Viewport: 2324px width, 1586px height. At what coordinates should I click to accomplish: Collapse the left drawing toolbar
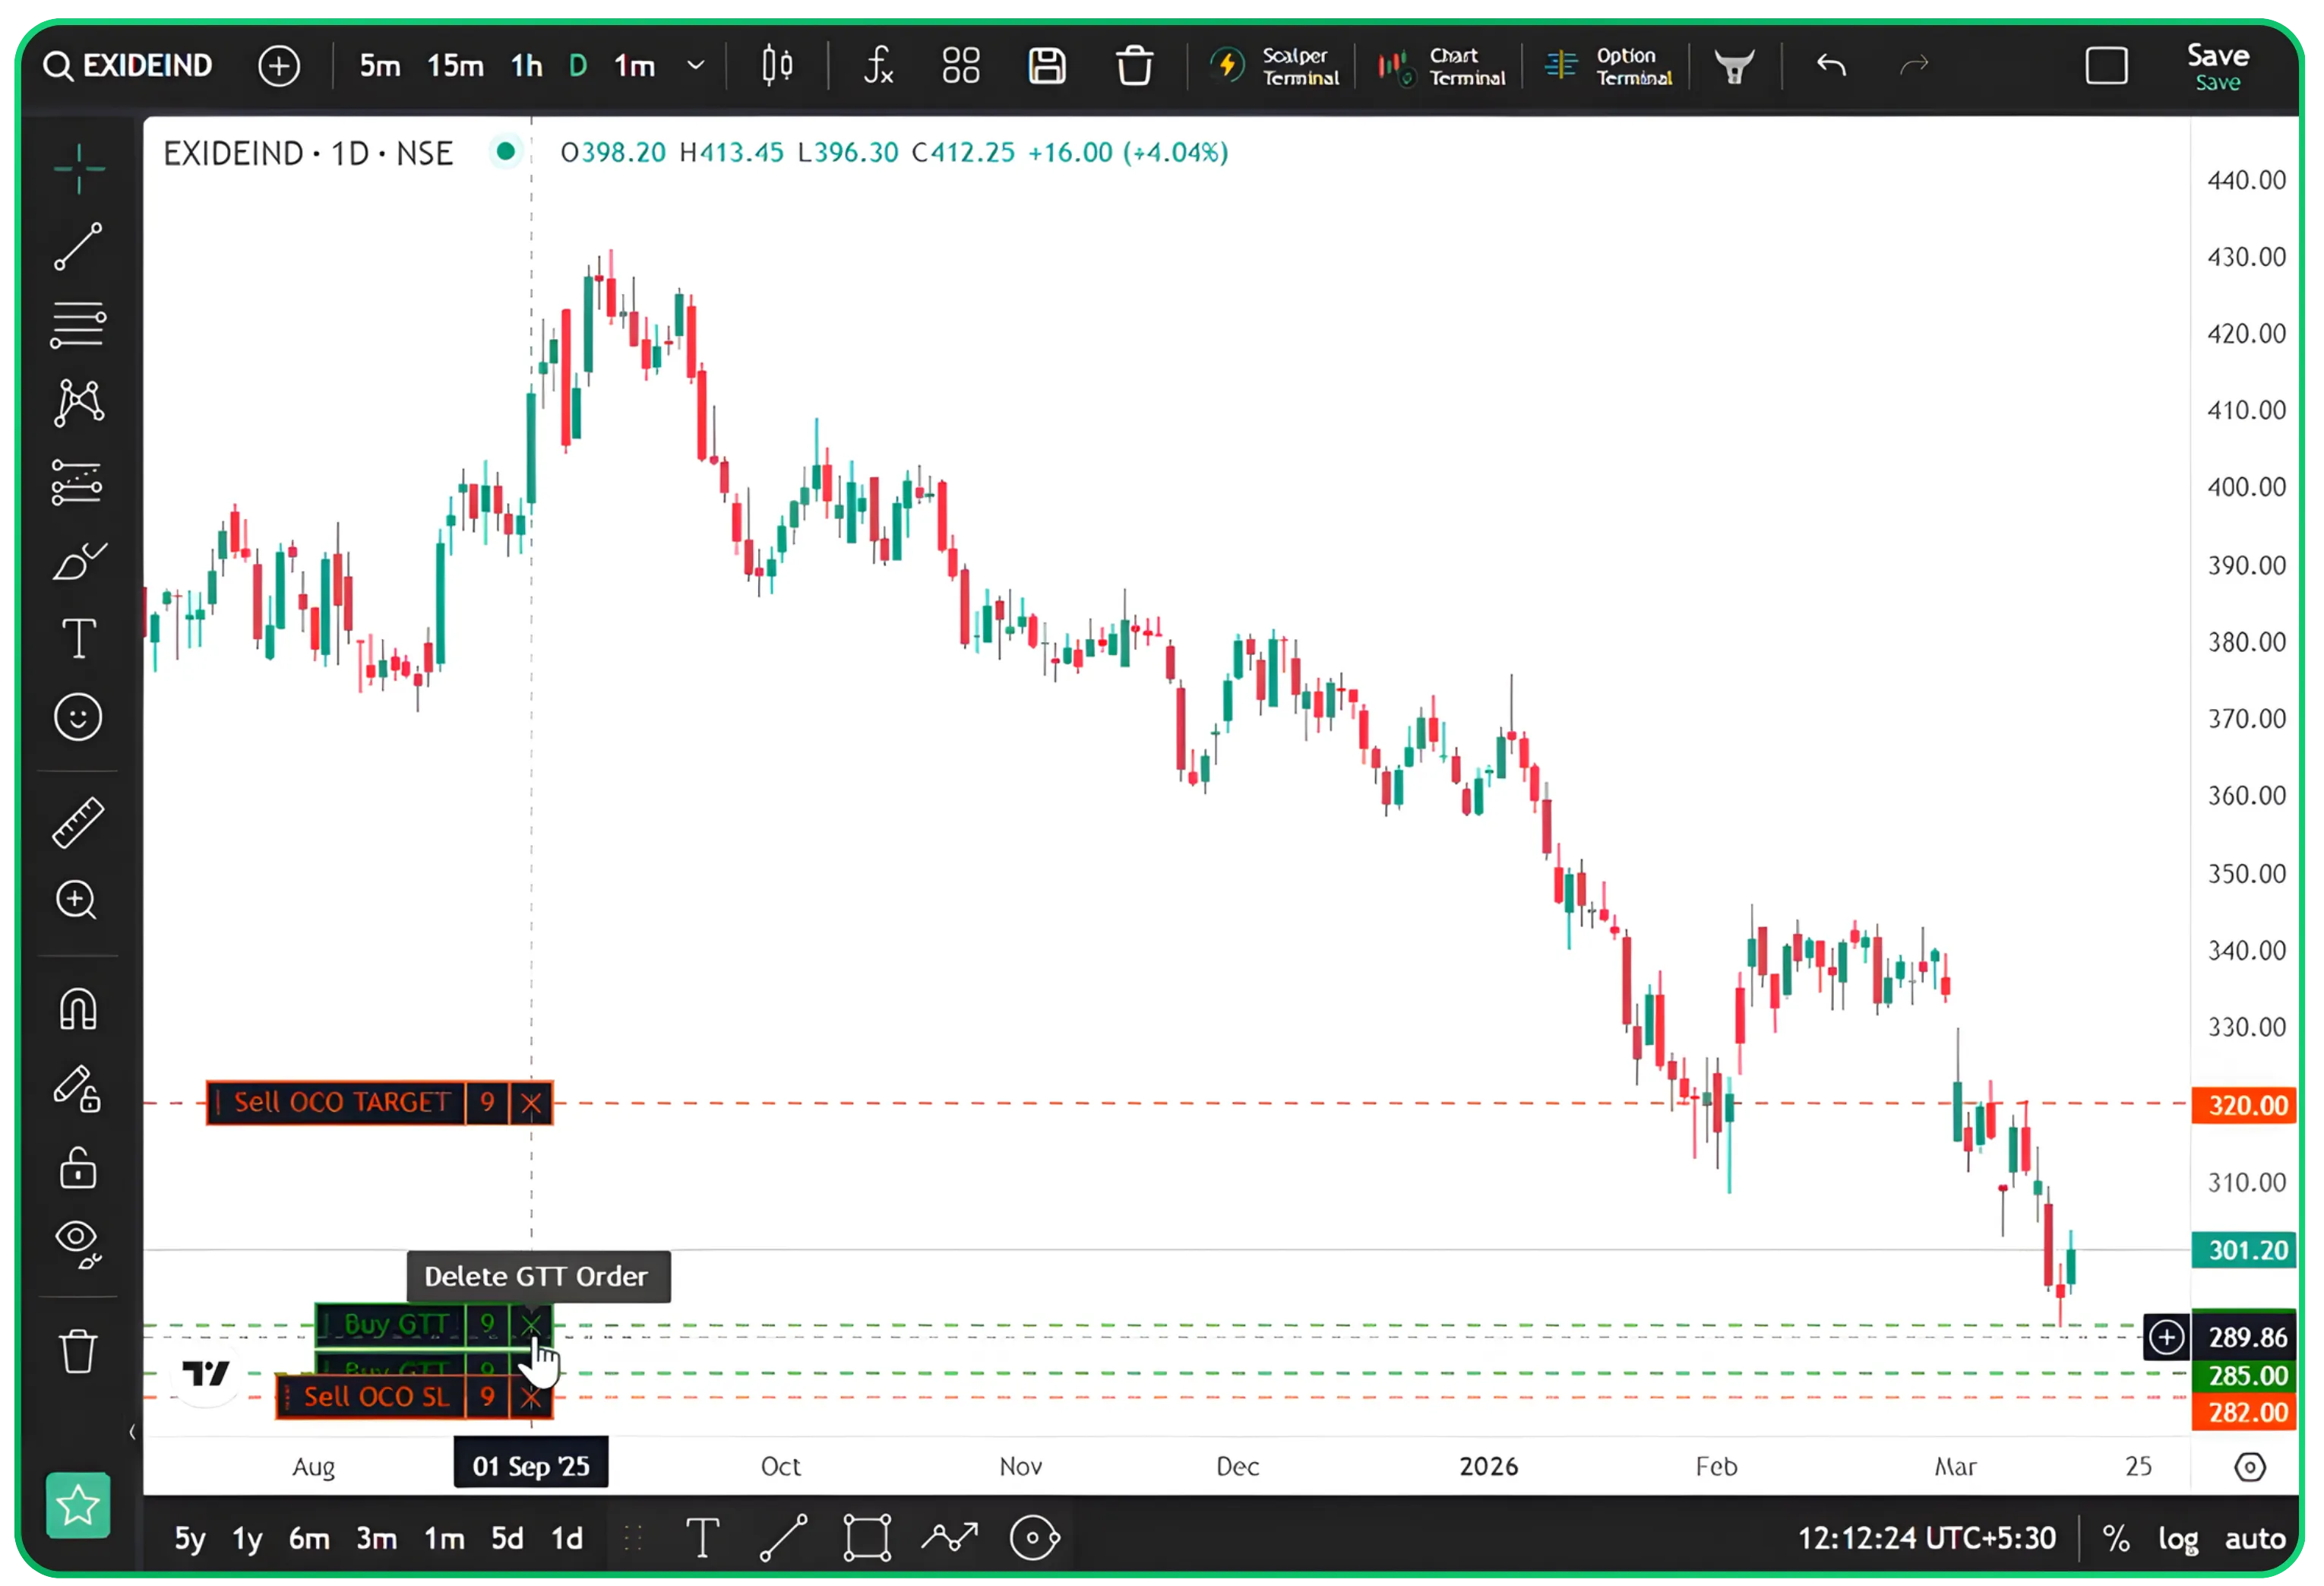(132, 1432)
